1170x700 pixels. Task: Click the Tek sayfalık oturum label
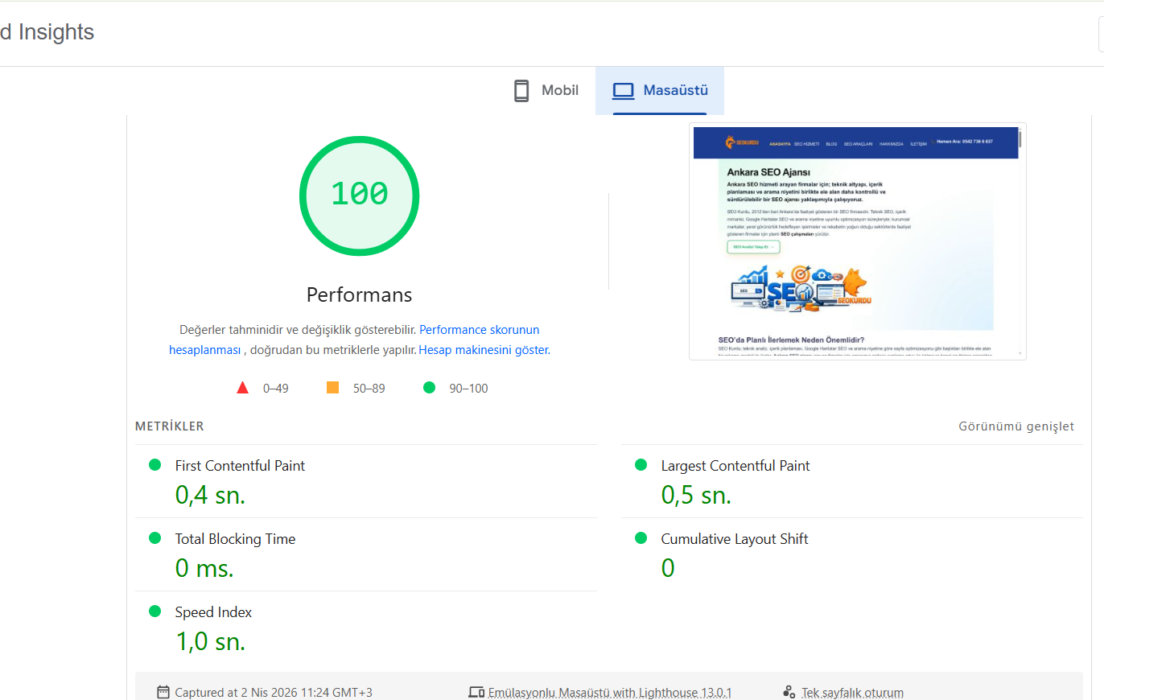852,692
